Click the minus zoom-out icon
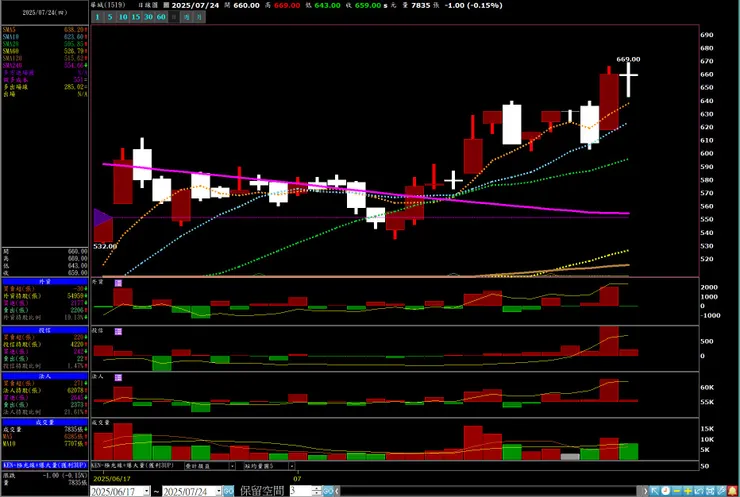Image resolution: width=740 pixels, height=497 pixels. click(x=677, y=491)
